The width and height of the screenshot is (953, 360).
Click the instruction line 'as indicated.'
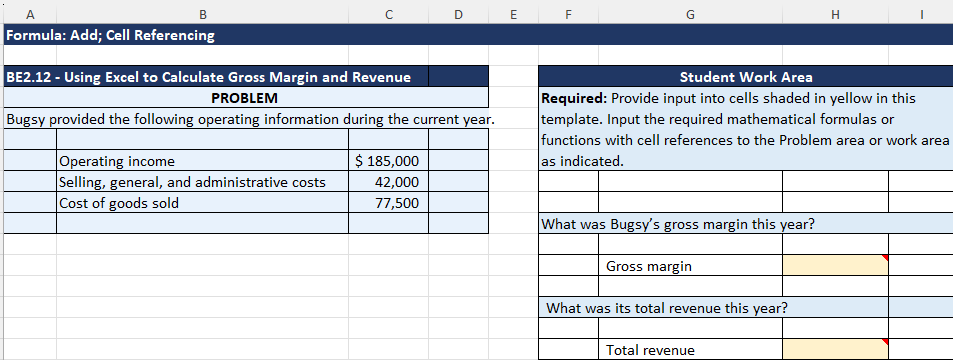tap(582, 161)
